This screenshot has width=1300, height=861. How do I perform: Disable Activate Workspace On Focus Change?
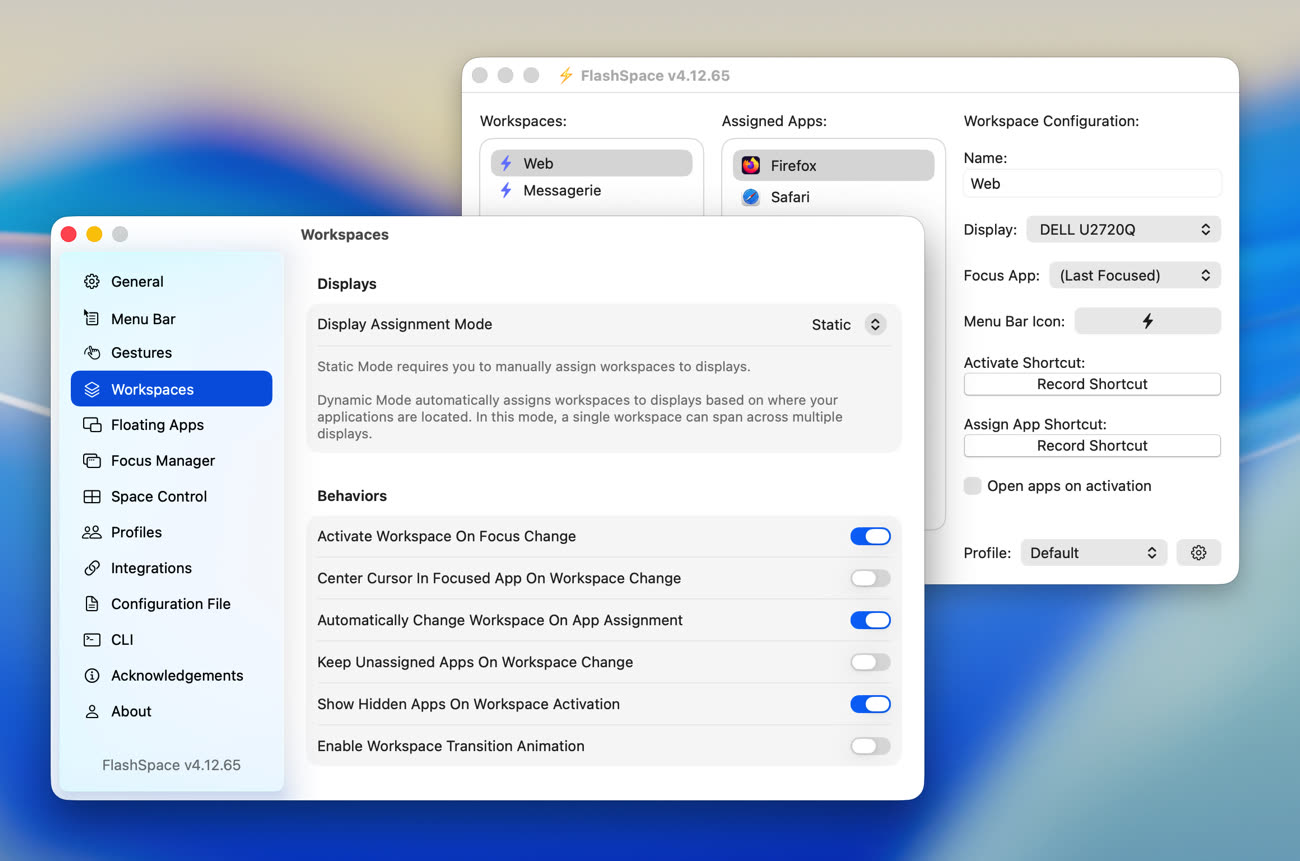870,537
